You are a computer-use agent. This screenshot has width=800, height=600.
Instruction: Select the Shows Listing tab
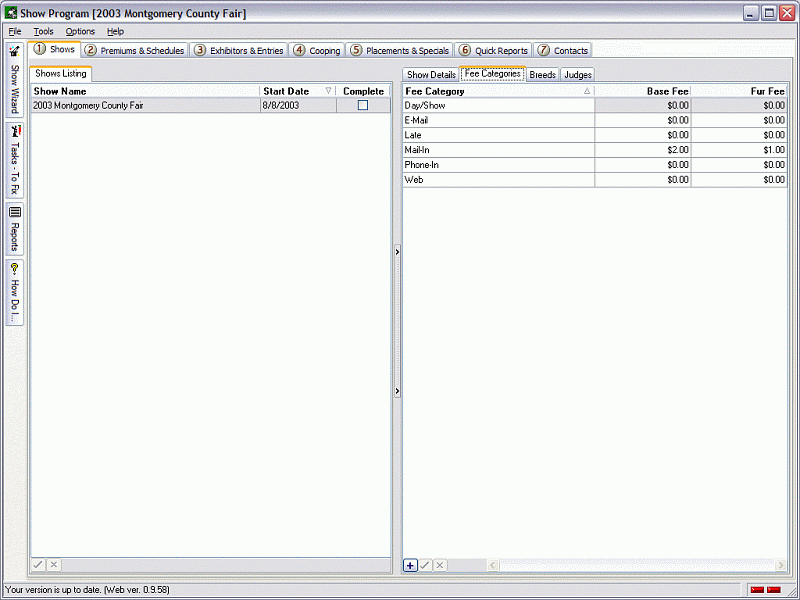61,73
